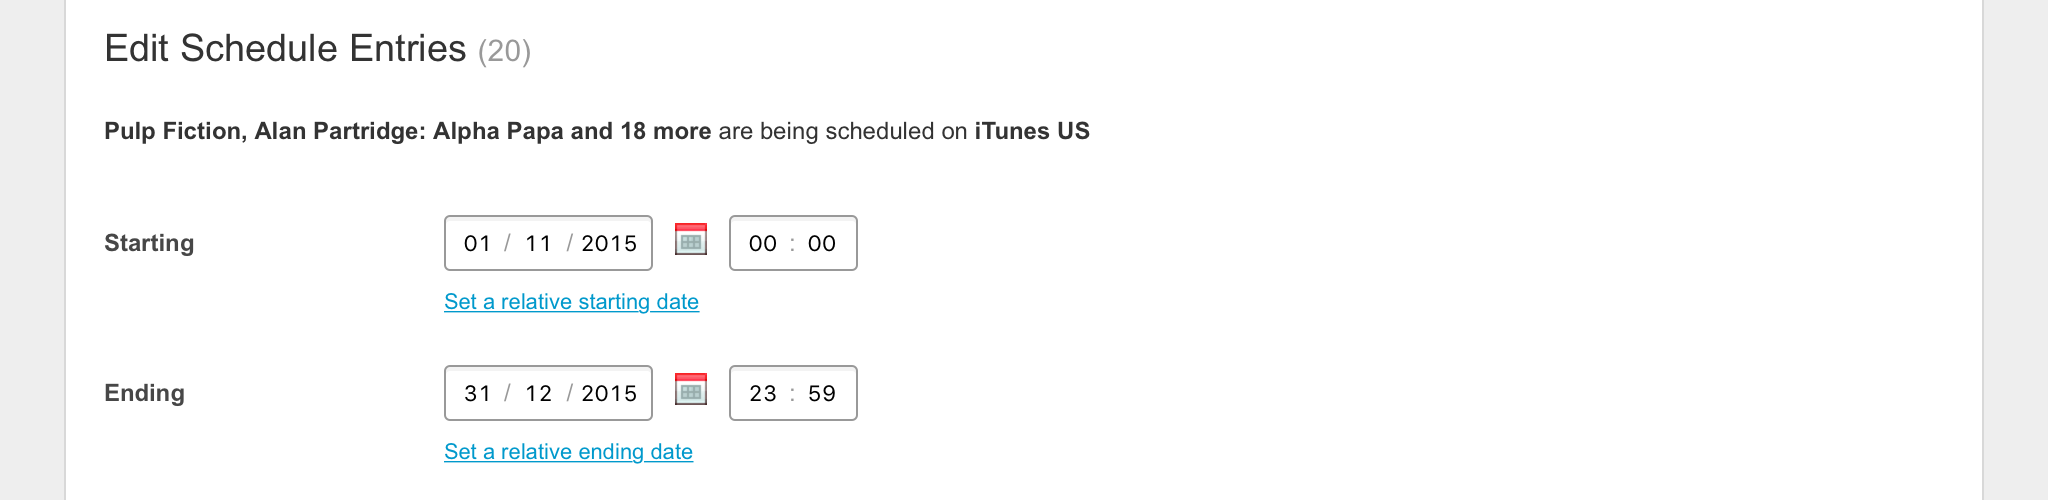The height and width of the screenshot is (500, 2048).
Task: Click the (20) entries count
Action: point(504,51)
